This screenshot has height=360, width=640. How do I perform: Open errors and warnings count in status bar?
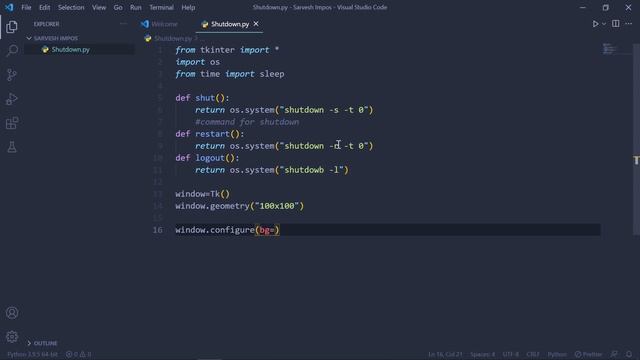click(79, 354)
